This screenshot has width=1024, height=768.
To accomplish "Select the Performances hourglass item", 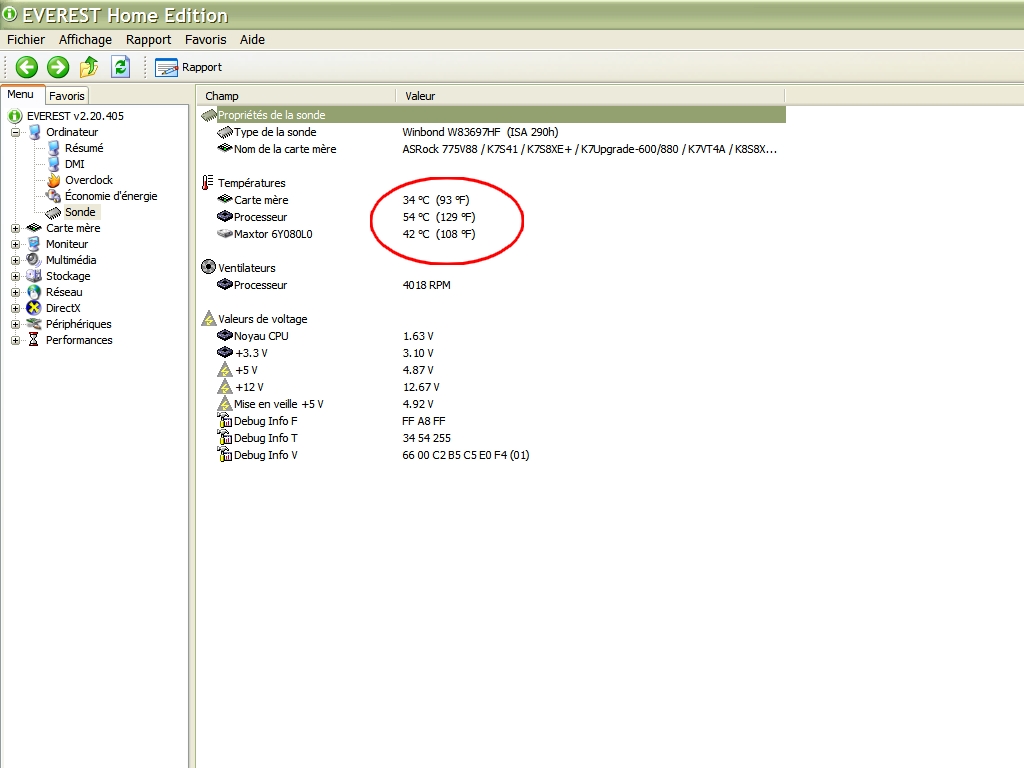I will [35, 340].
